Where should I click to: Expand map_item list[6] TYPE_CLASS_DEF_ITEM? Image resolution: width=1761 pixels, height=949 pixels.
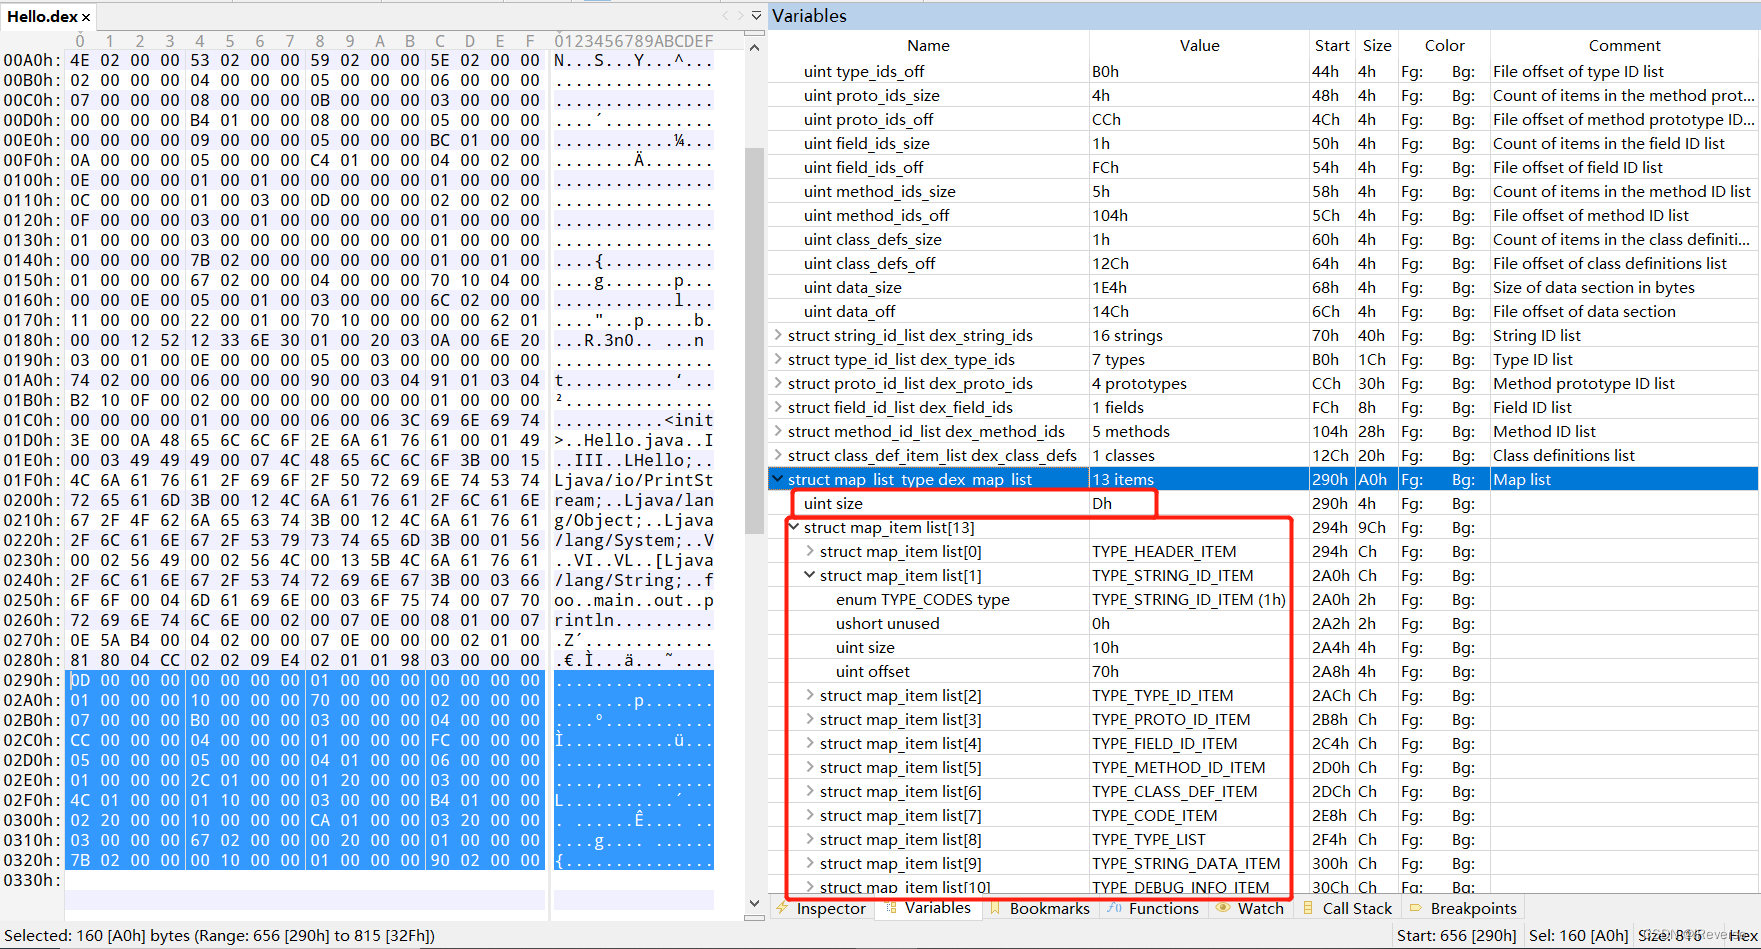coord(810,791)
